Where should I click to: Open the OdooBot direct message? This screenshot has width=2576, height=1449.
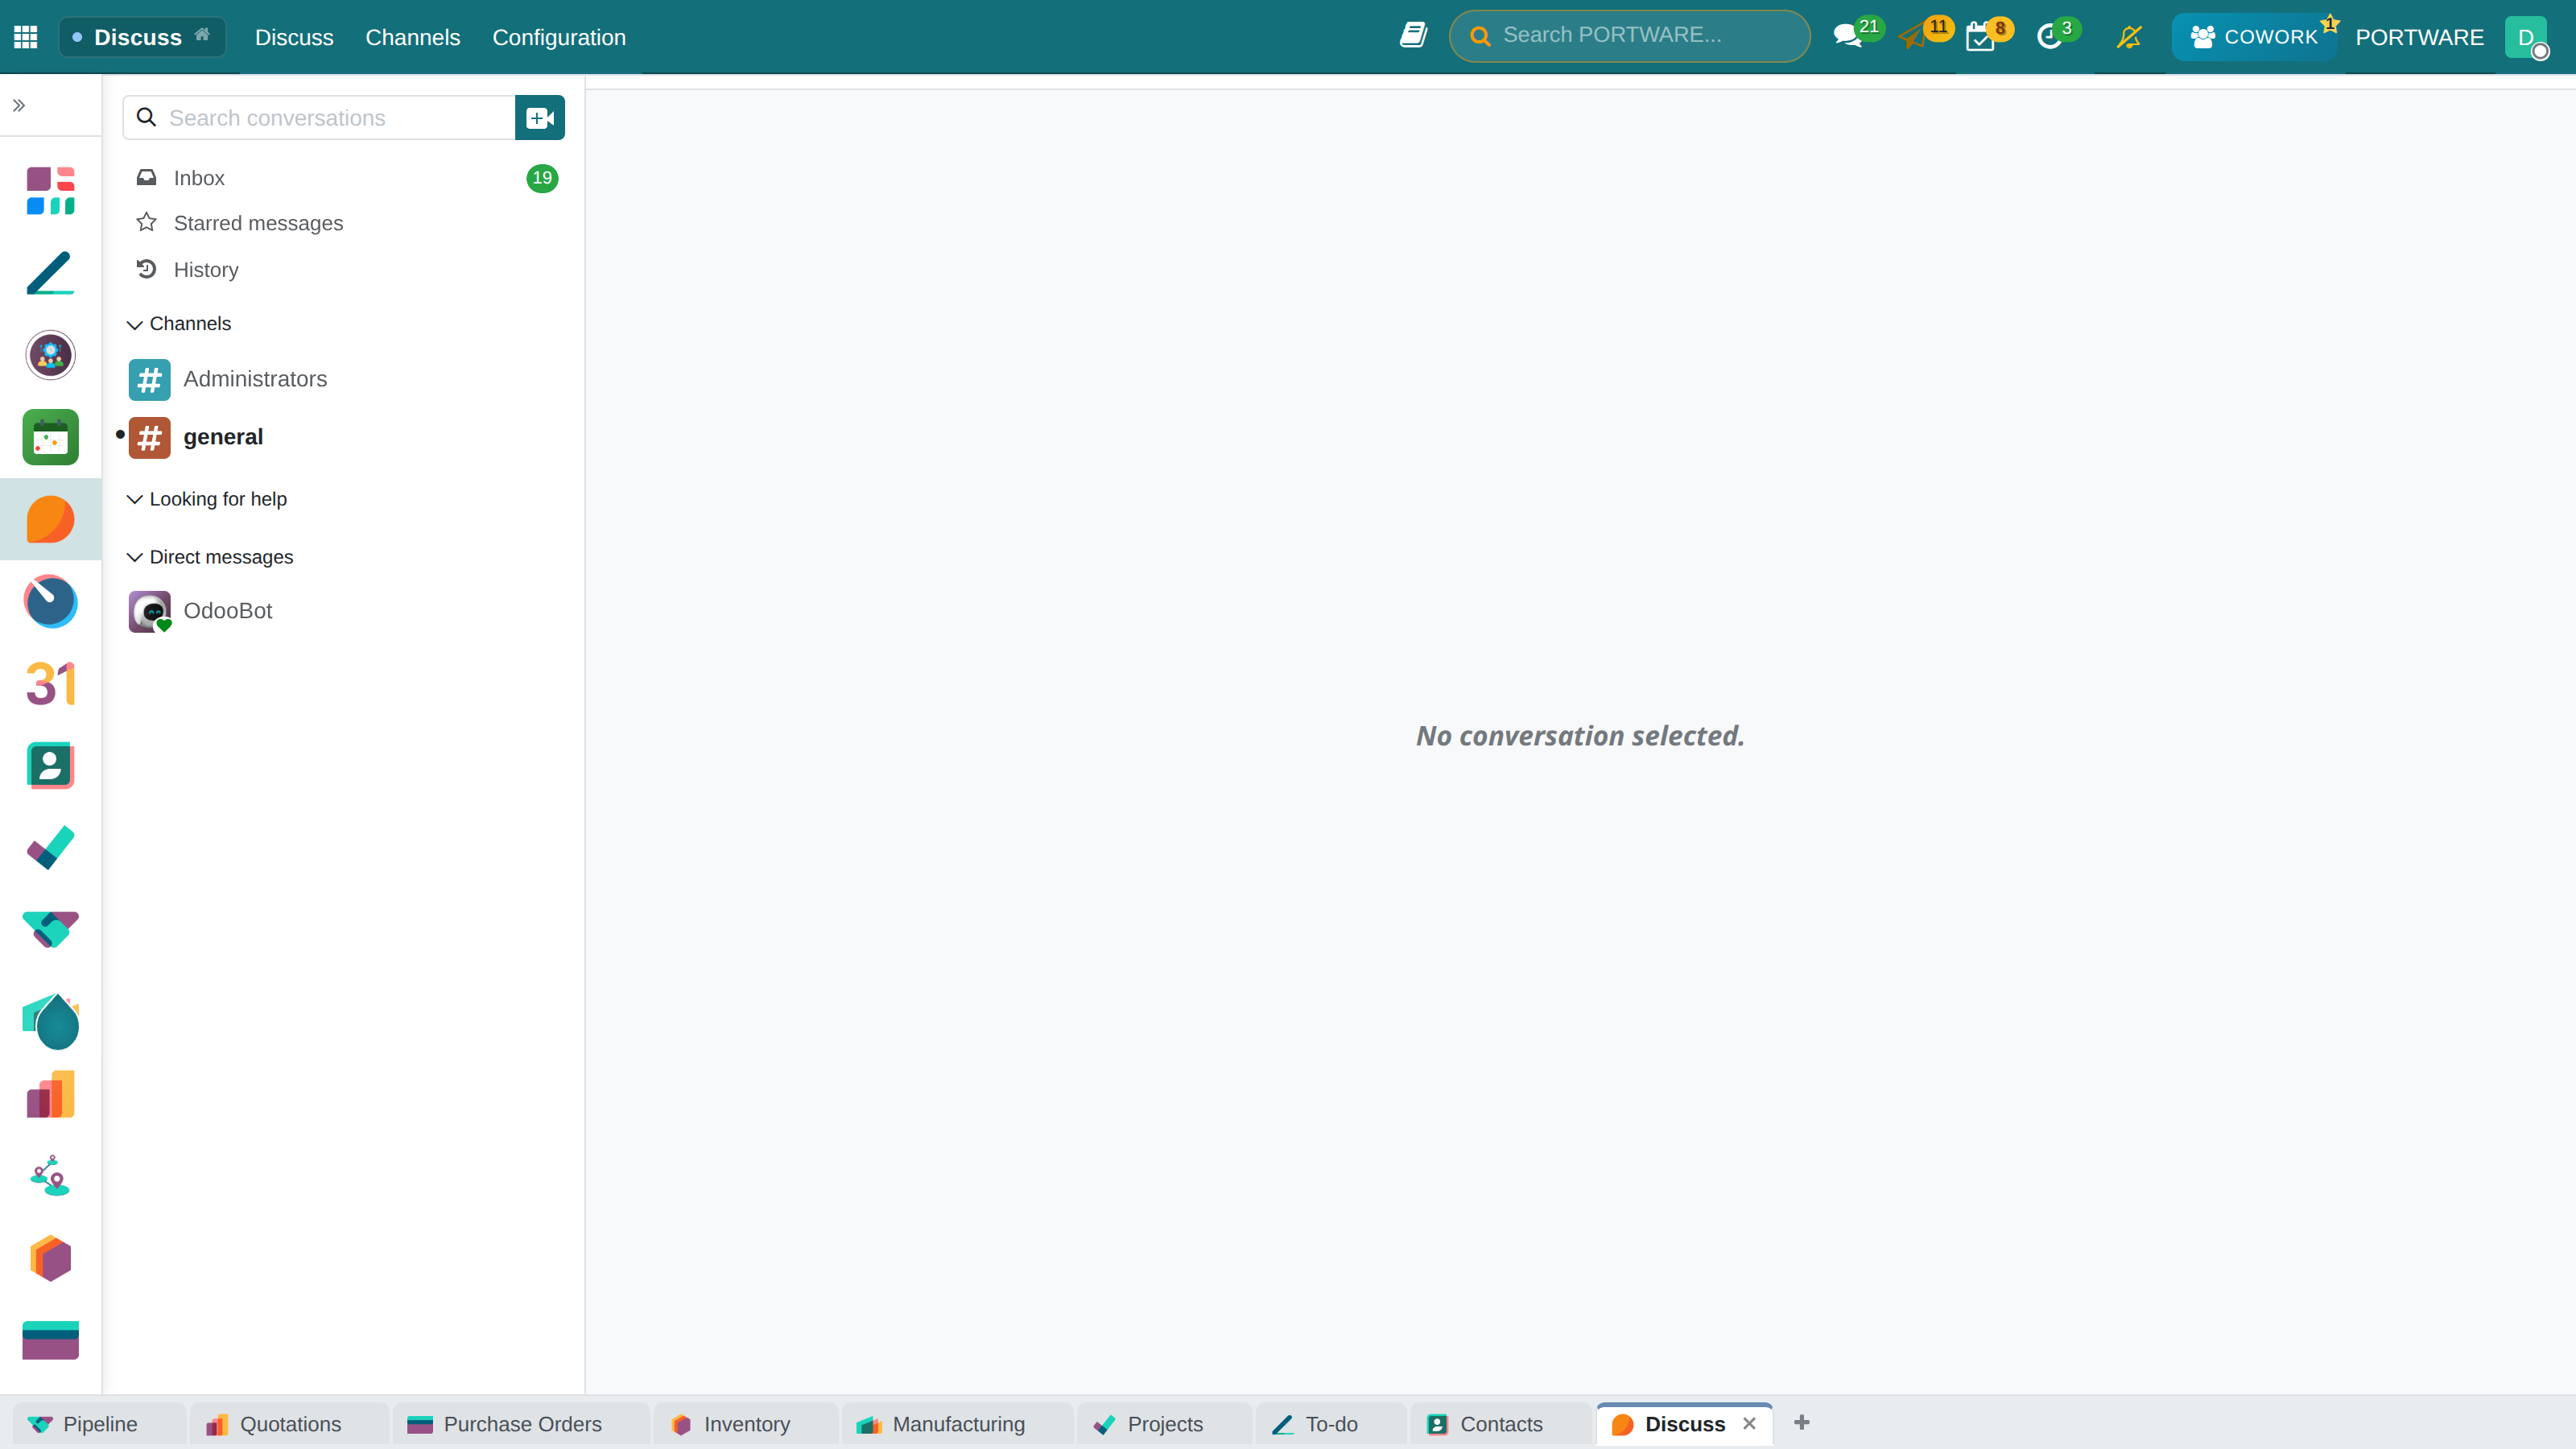tap(345, 611)
